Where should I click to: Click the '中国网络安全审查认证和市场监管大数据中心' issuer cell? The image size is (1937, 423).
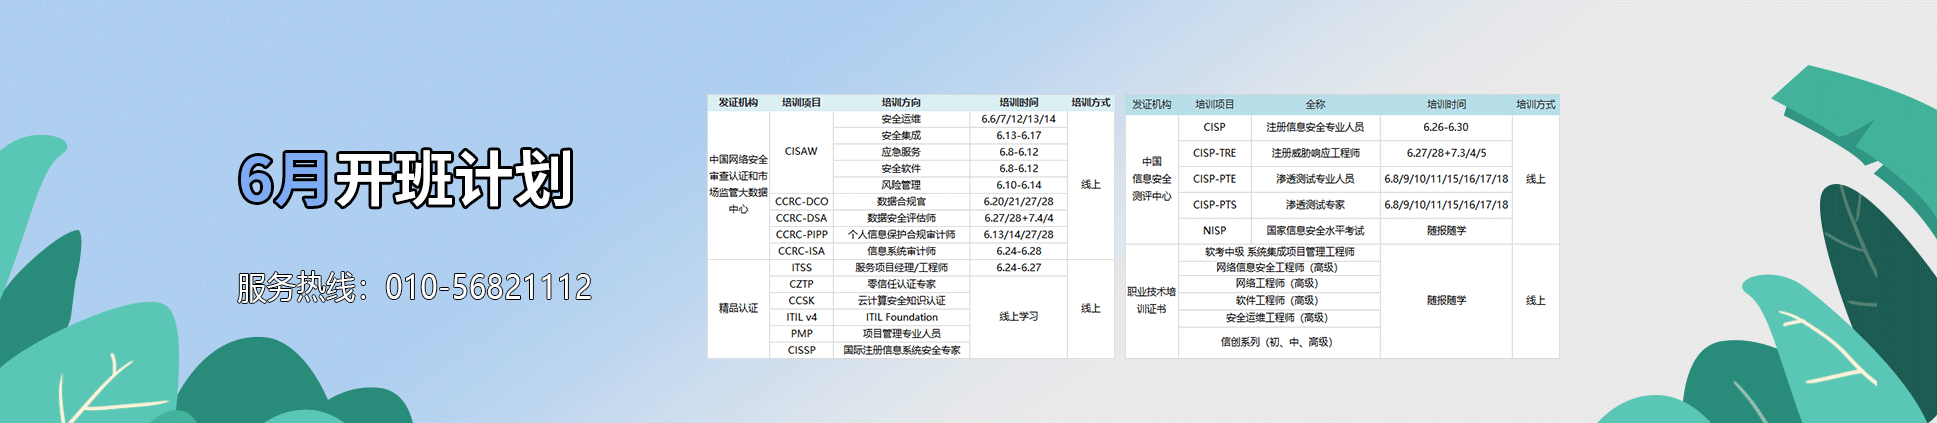pyautogui.click(x=738, y=185)
